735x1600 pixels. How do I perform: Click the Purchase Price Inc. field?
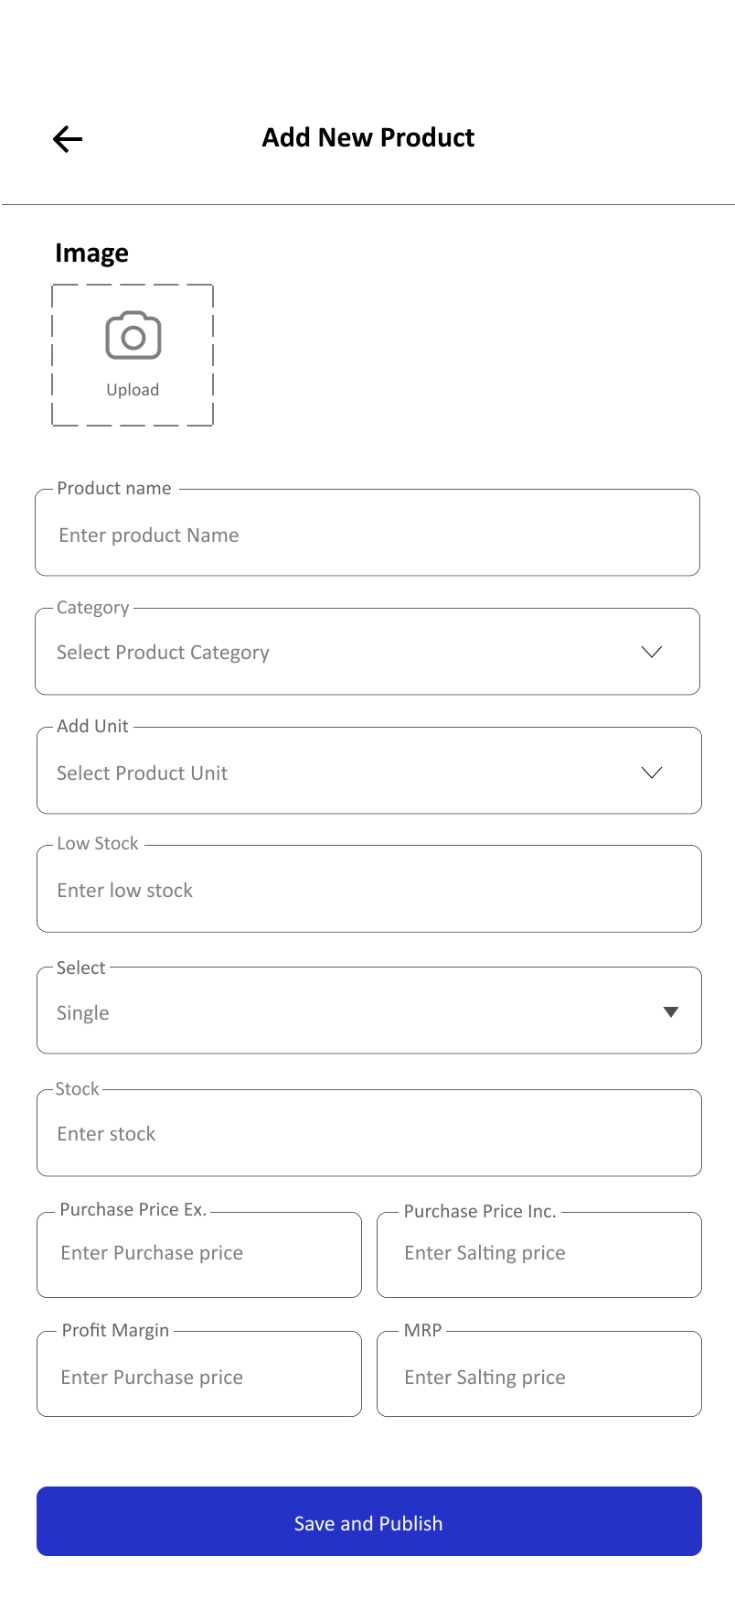[x=539, y=1255]
